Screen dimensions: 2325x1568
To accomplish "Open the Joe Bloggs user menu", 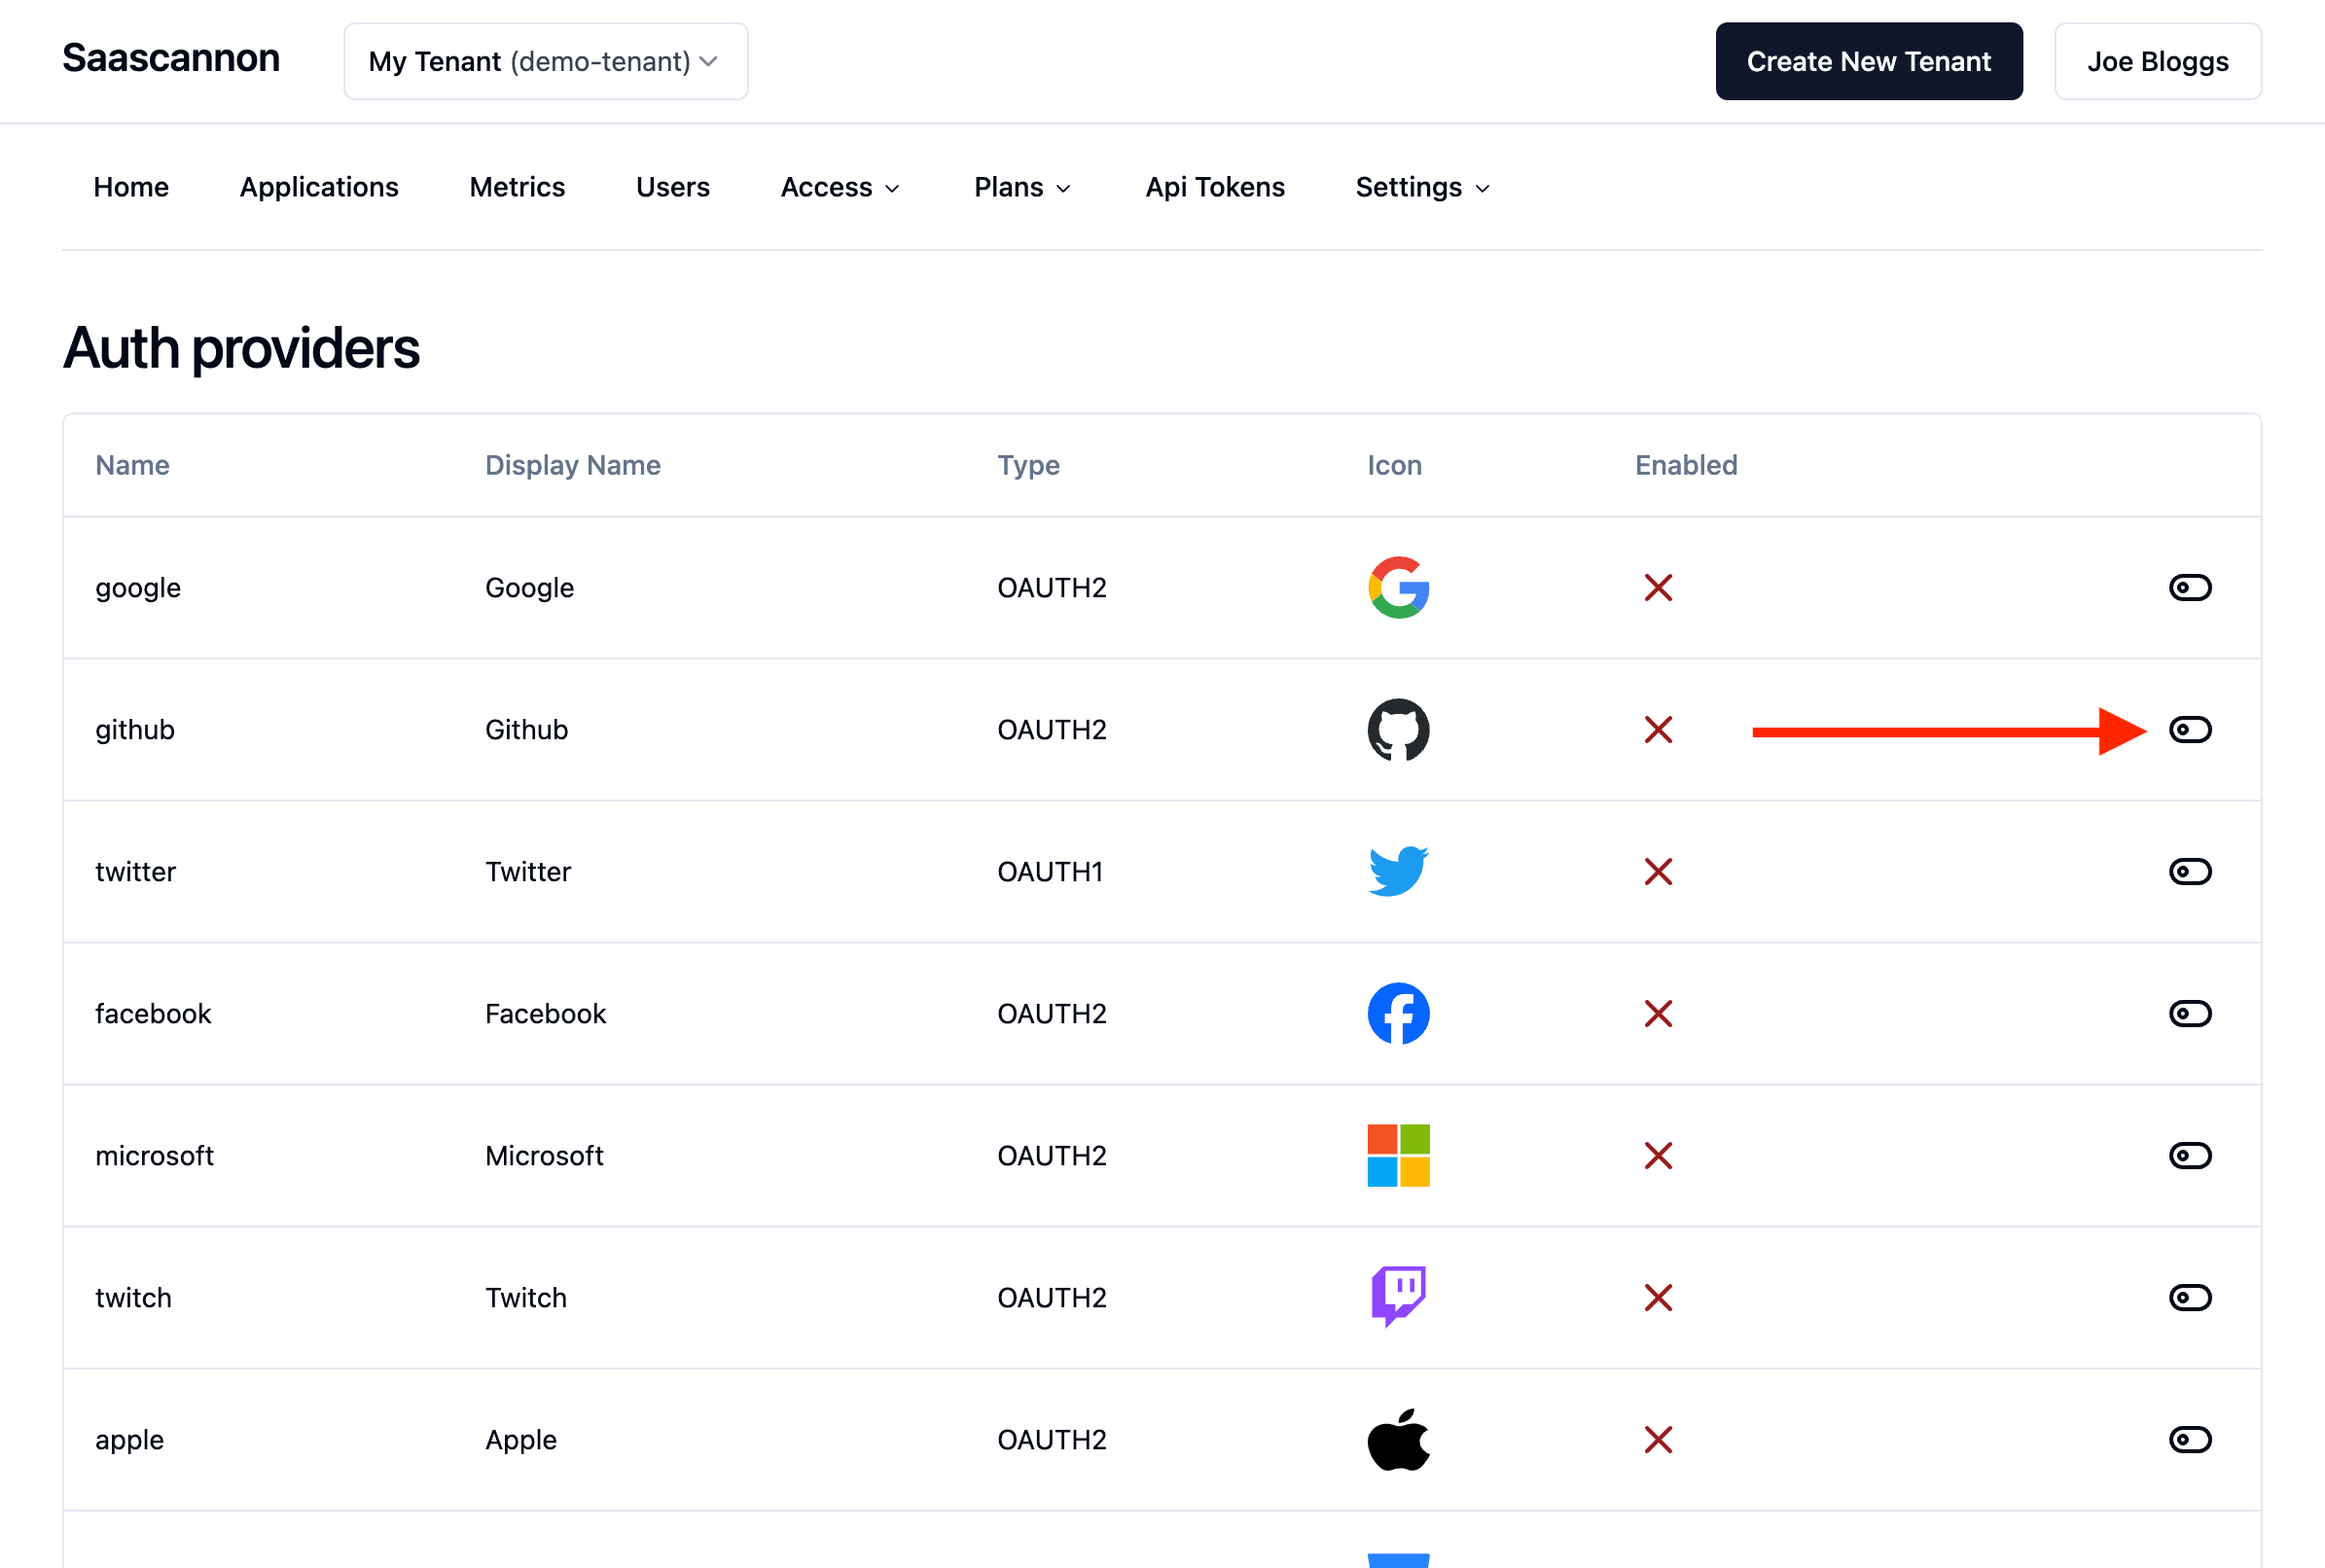I will coord(2159,61).
